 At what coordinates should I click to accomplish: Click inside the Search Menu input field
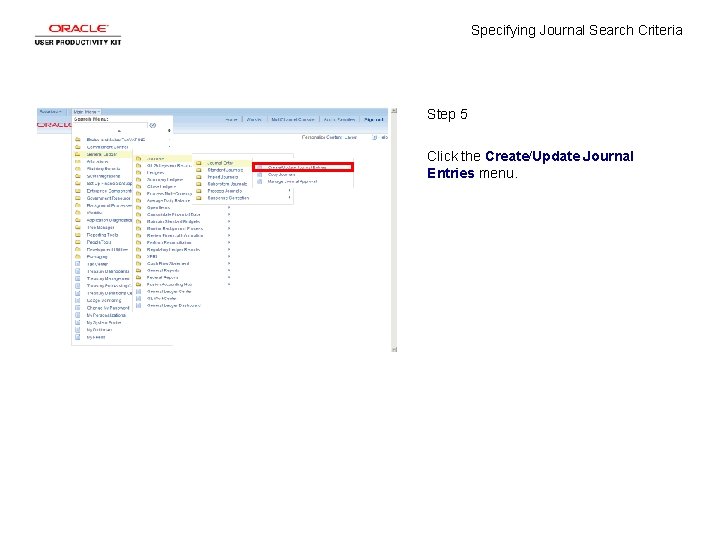(110, 125)
